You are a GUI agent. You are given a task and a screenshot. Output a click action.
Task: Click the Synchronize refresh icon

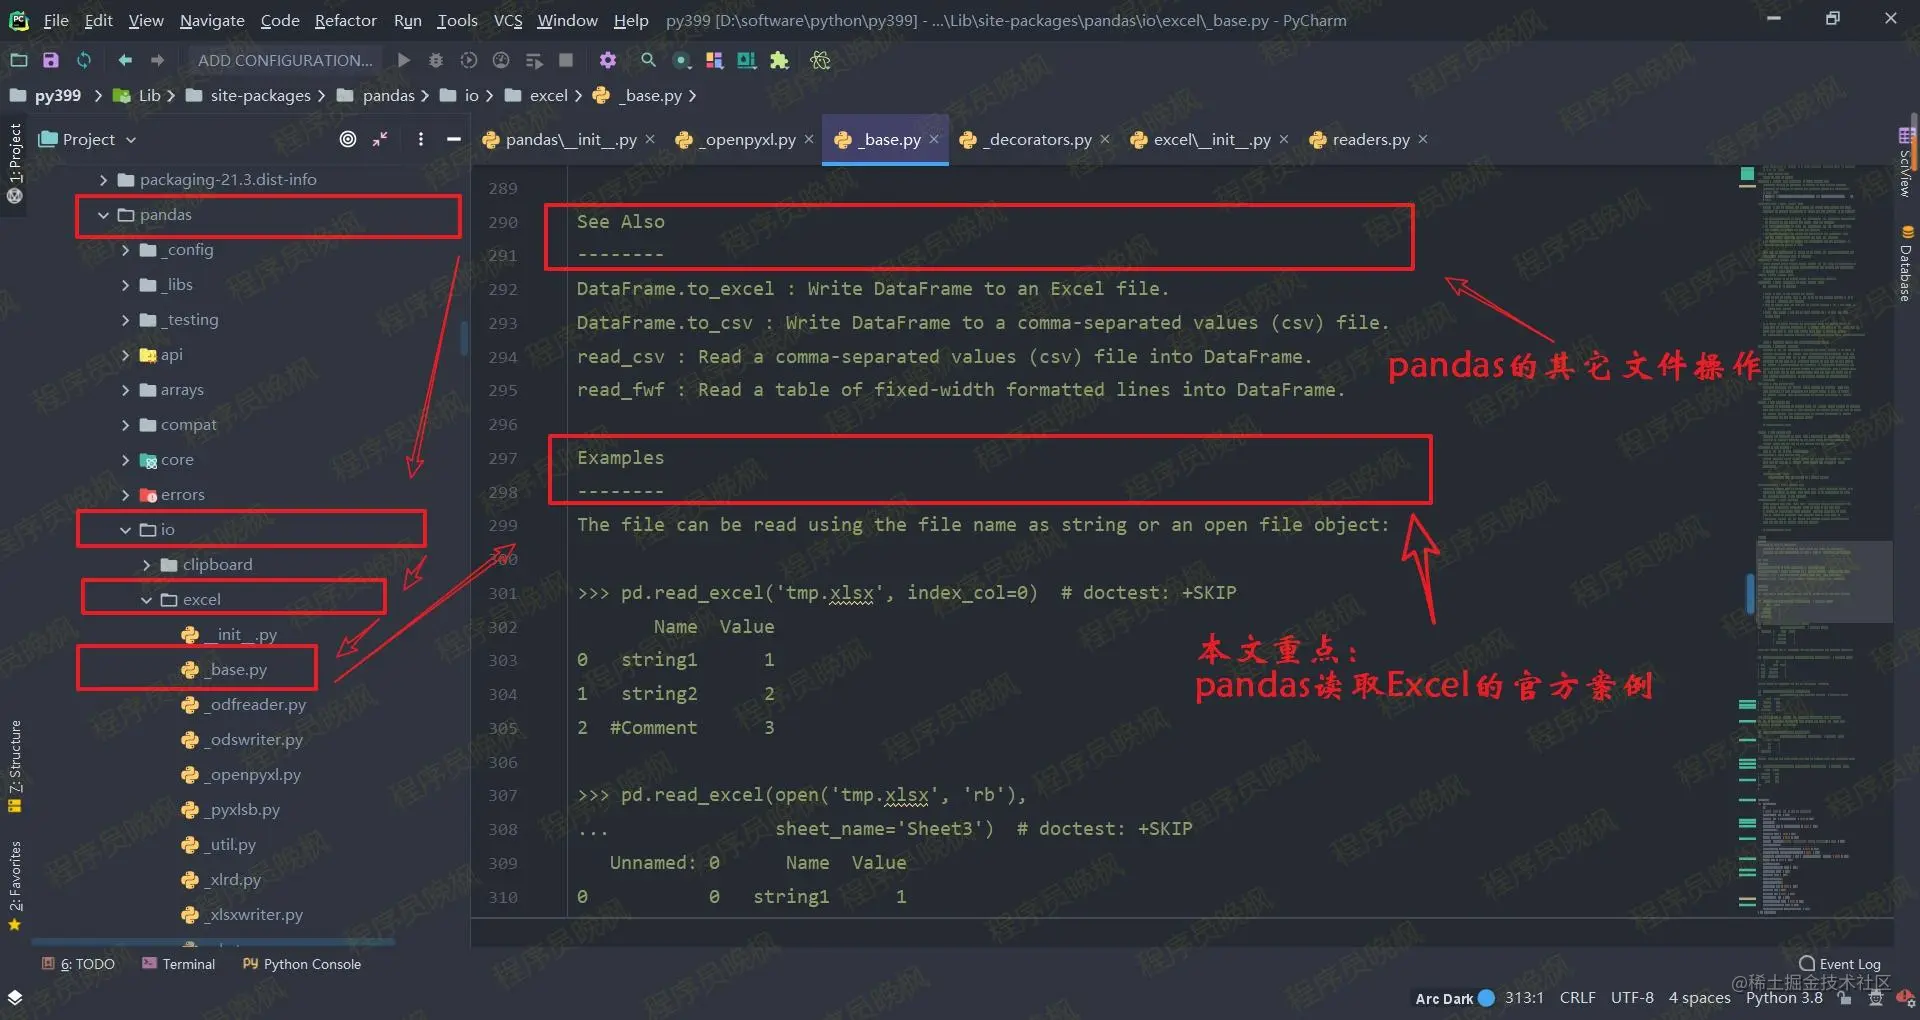[x=84, y=60]
